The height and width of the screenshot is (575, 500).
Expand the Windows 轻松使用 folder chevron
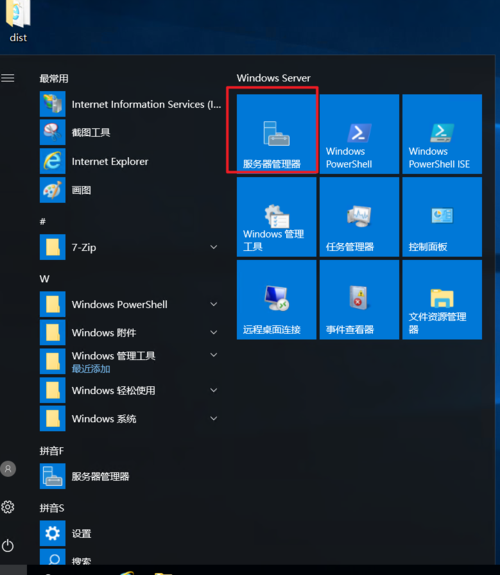213,390
